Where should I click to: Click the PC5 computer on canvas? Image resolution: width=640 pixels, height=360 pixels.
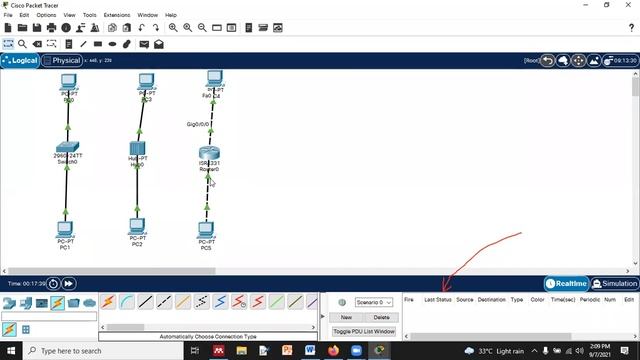pos(206,230)
